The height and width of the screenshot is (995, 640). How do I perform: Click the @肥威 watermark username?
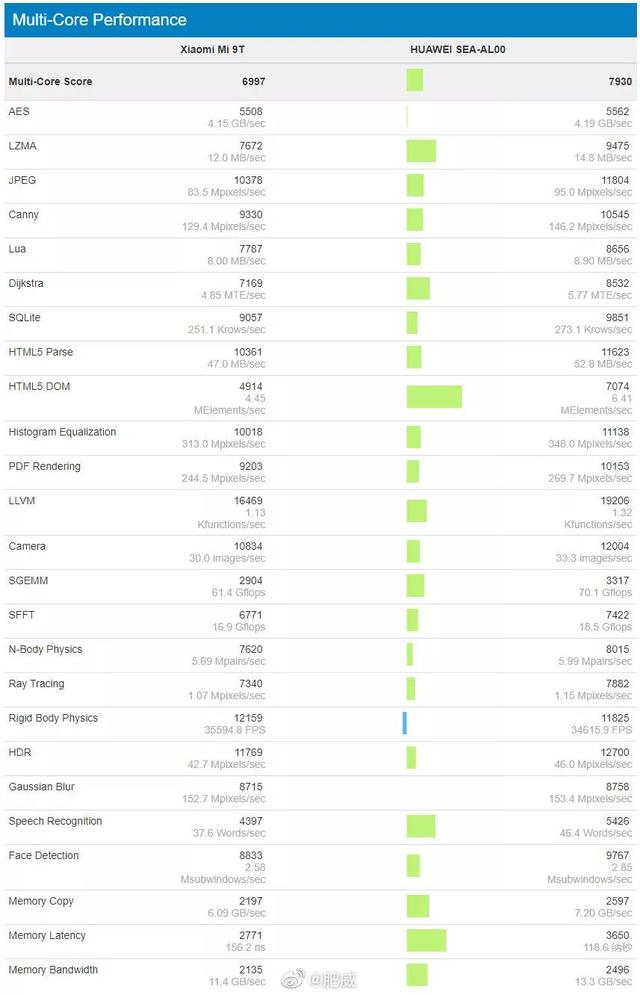pyautogui.click(x=332, y=980)
